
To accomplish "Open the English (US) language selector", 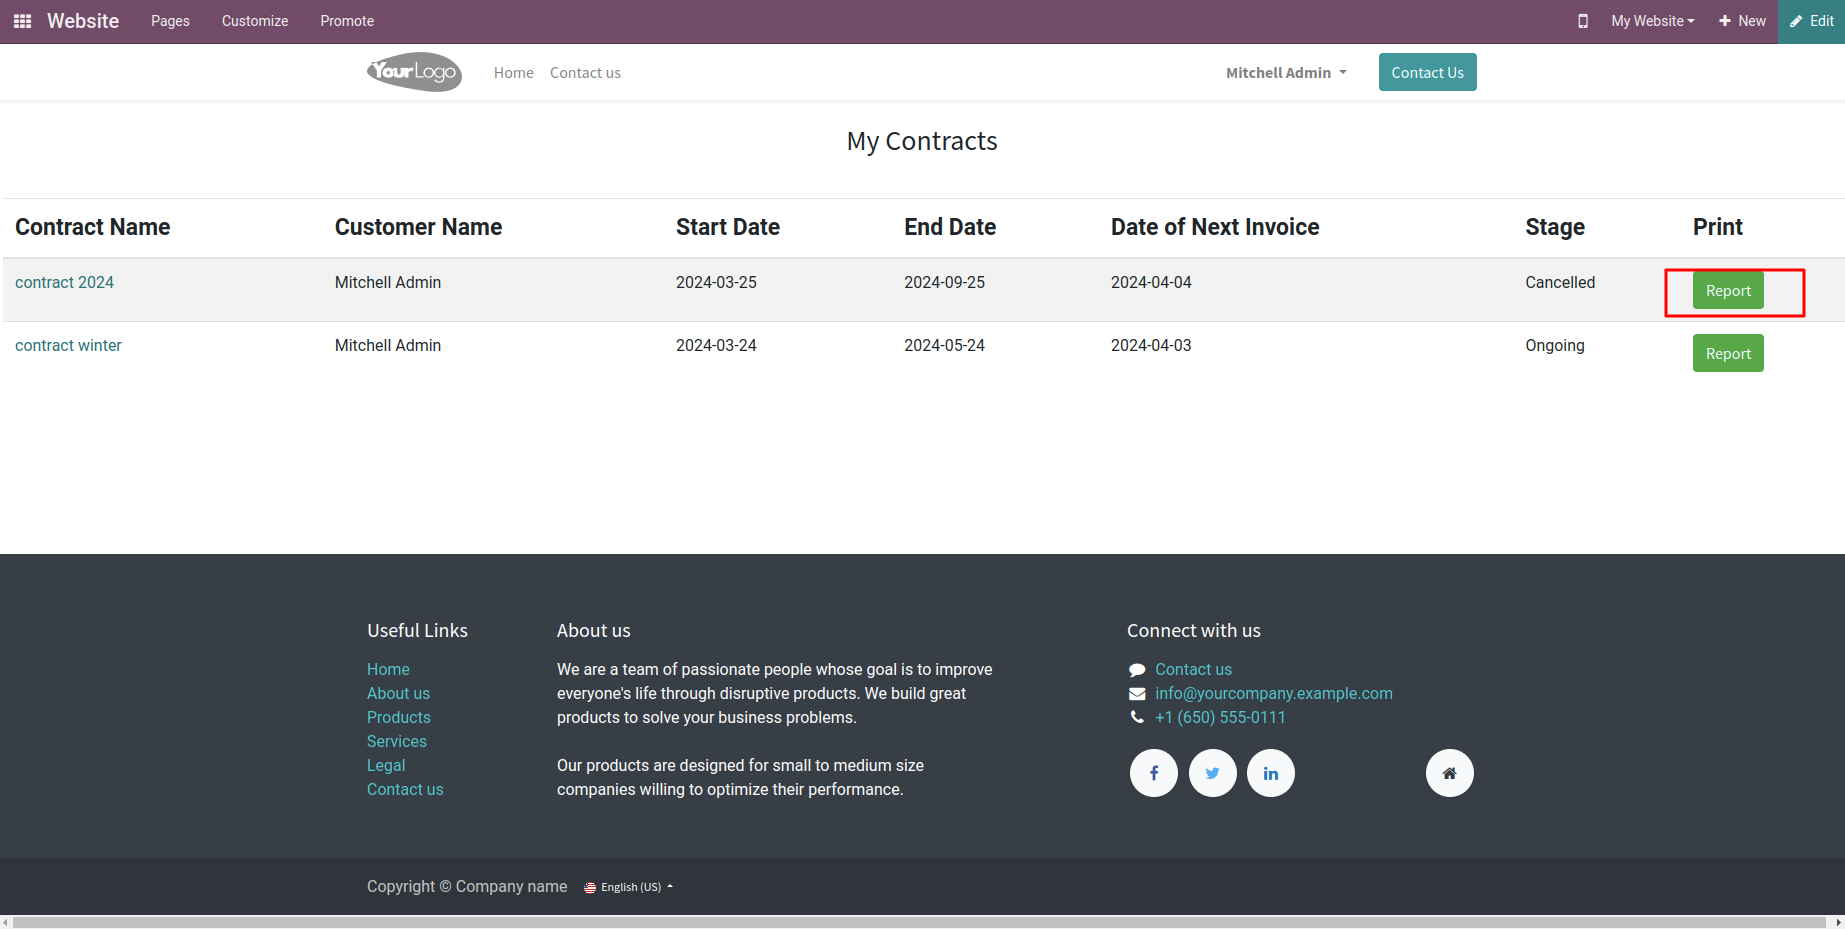I will click(x=630, y=887).
